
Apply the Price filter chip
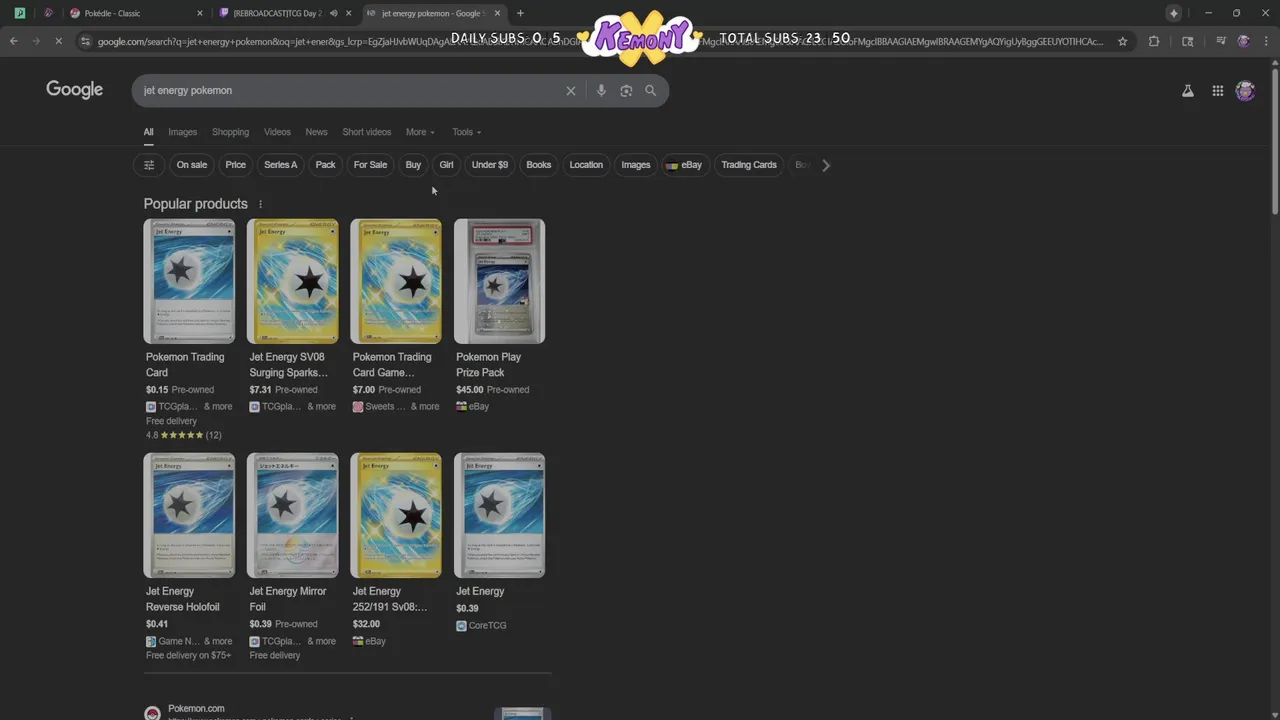click(x=236, y=165)
